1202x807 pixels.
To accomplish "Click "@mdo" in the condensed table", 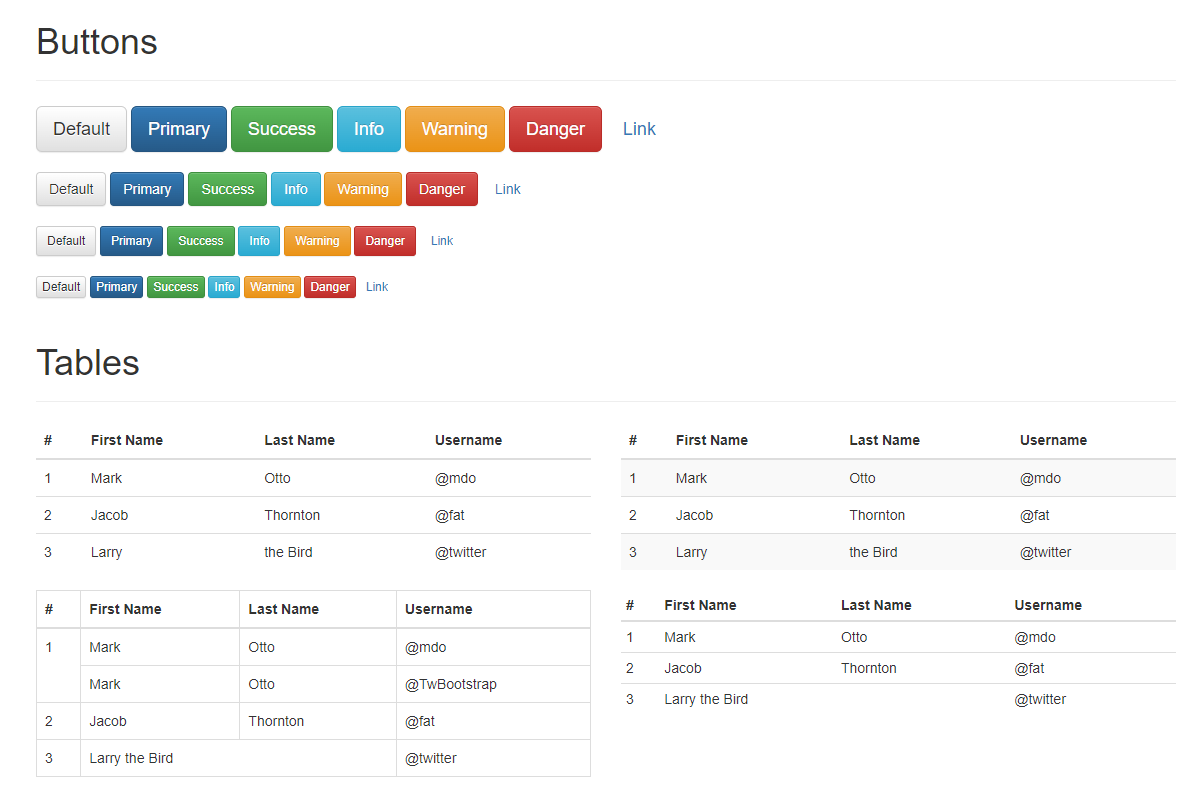I will pyautogui.click(x=1035, y=637).
